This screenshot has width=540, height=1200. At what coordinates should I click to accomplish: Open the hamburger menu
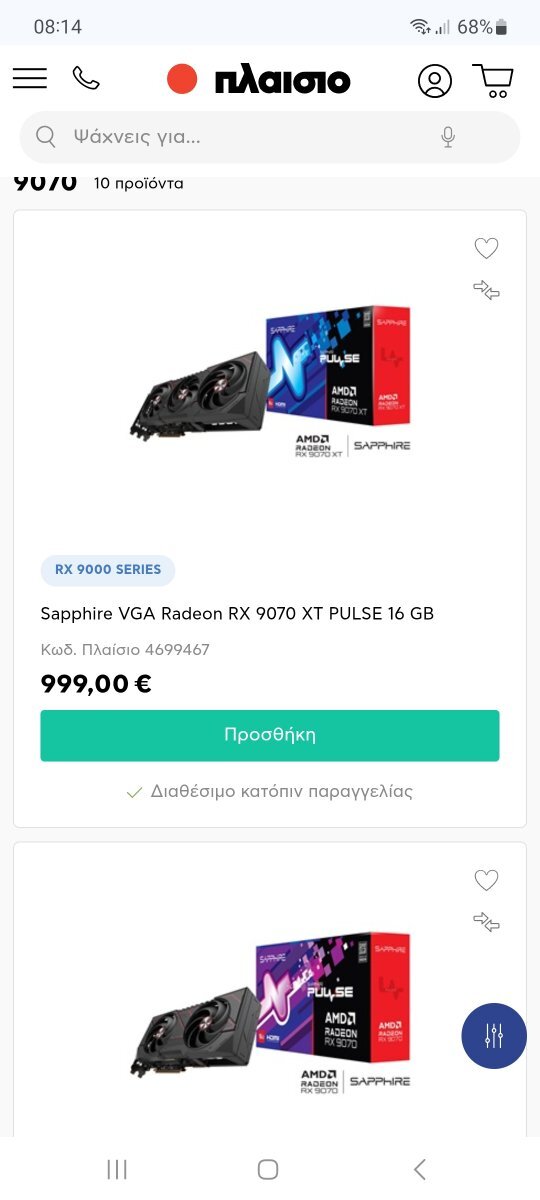click(30, 79)
